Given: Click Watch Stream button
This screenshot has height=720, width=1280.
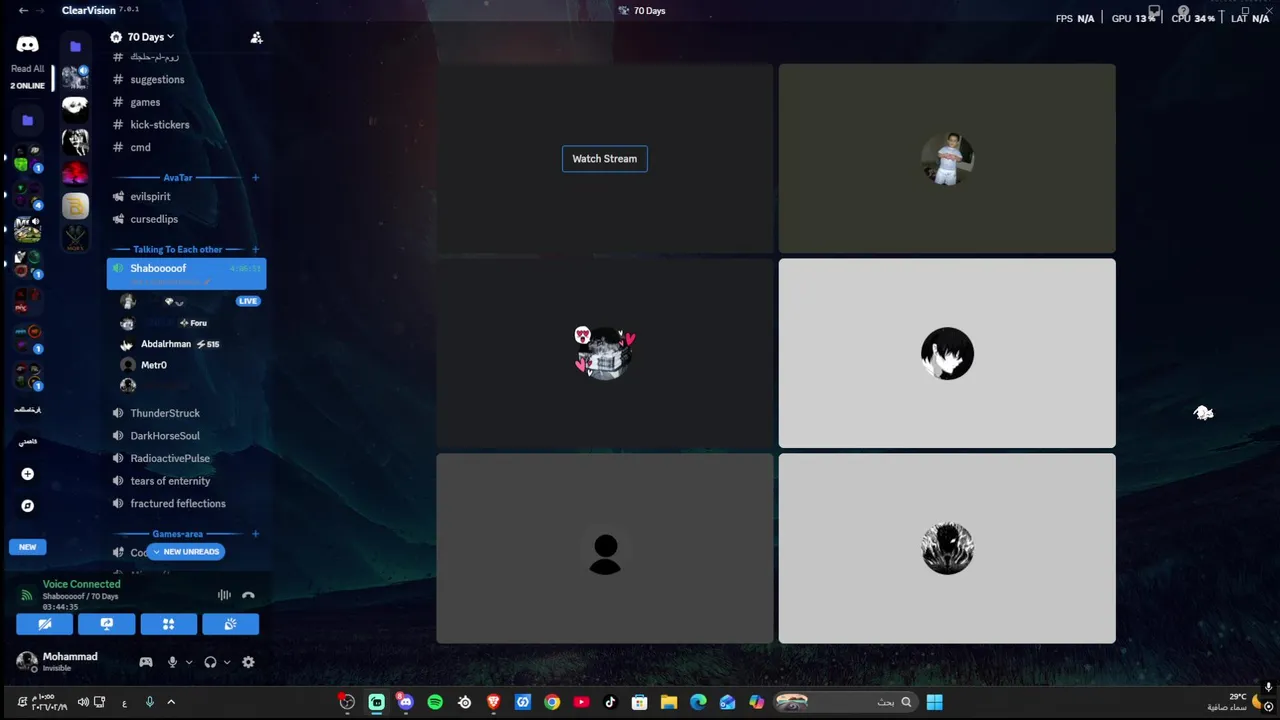Looking at the screenshot, I should pos(605,159).
